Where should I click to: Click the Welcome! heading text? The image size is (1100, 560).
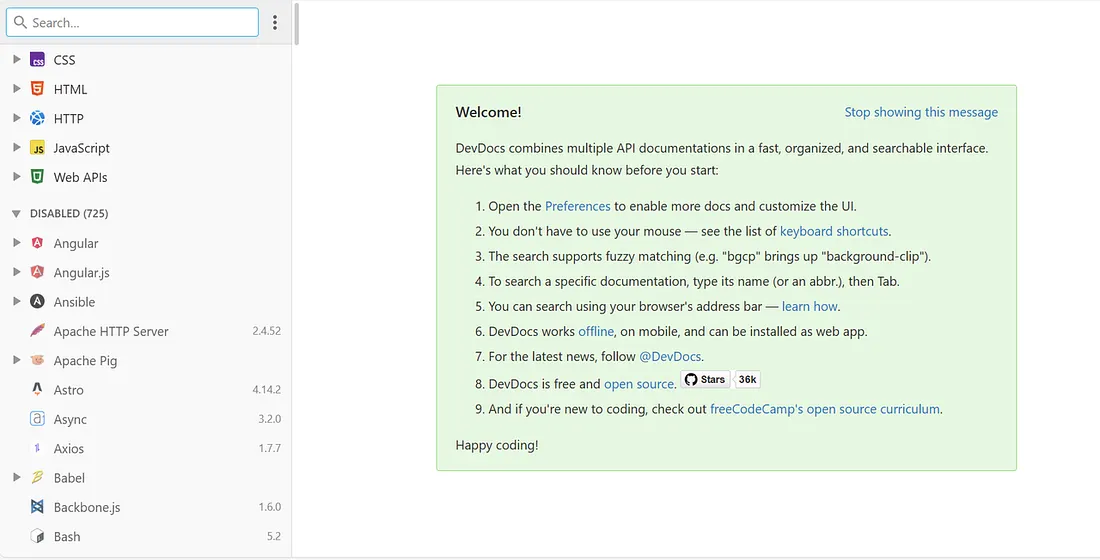click(488, 112)
